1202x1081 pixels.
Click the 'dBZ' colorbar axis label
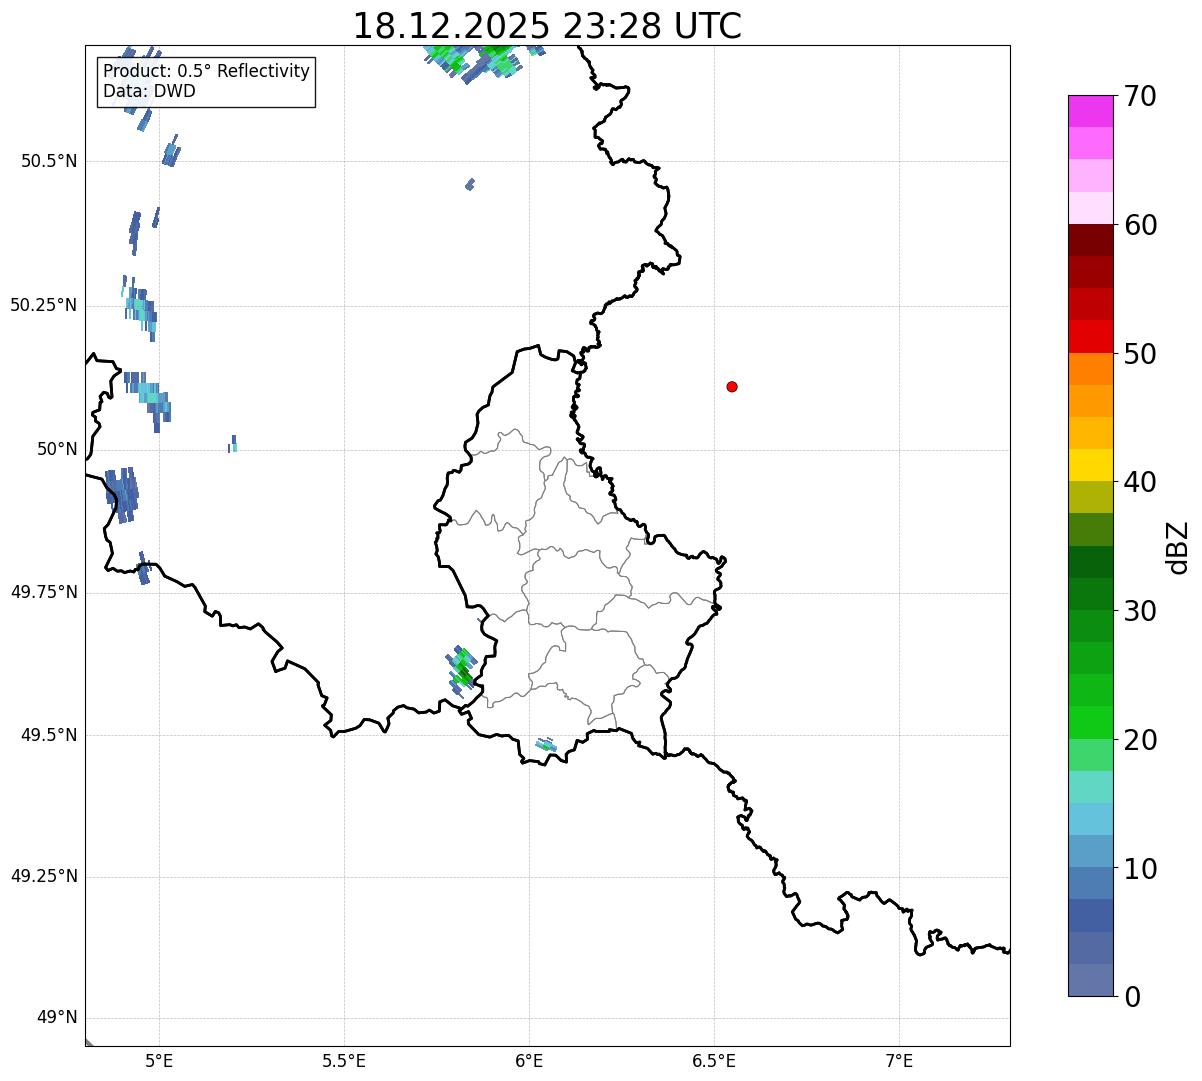(x=1178, y=547)
